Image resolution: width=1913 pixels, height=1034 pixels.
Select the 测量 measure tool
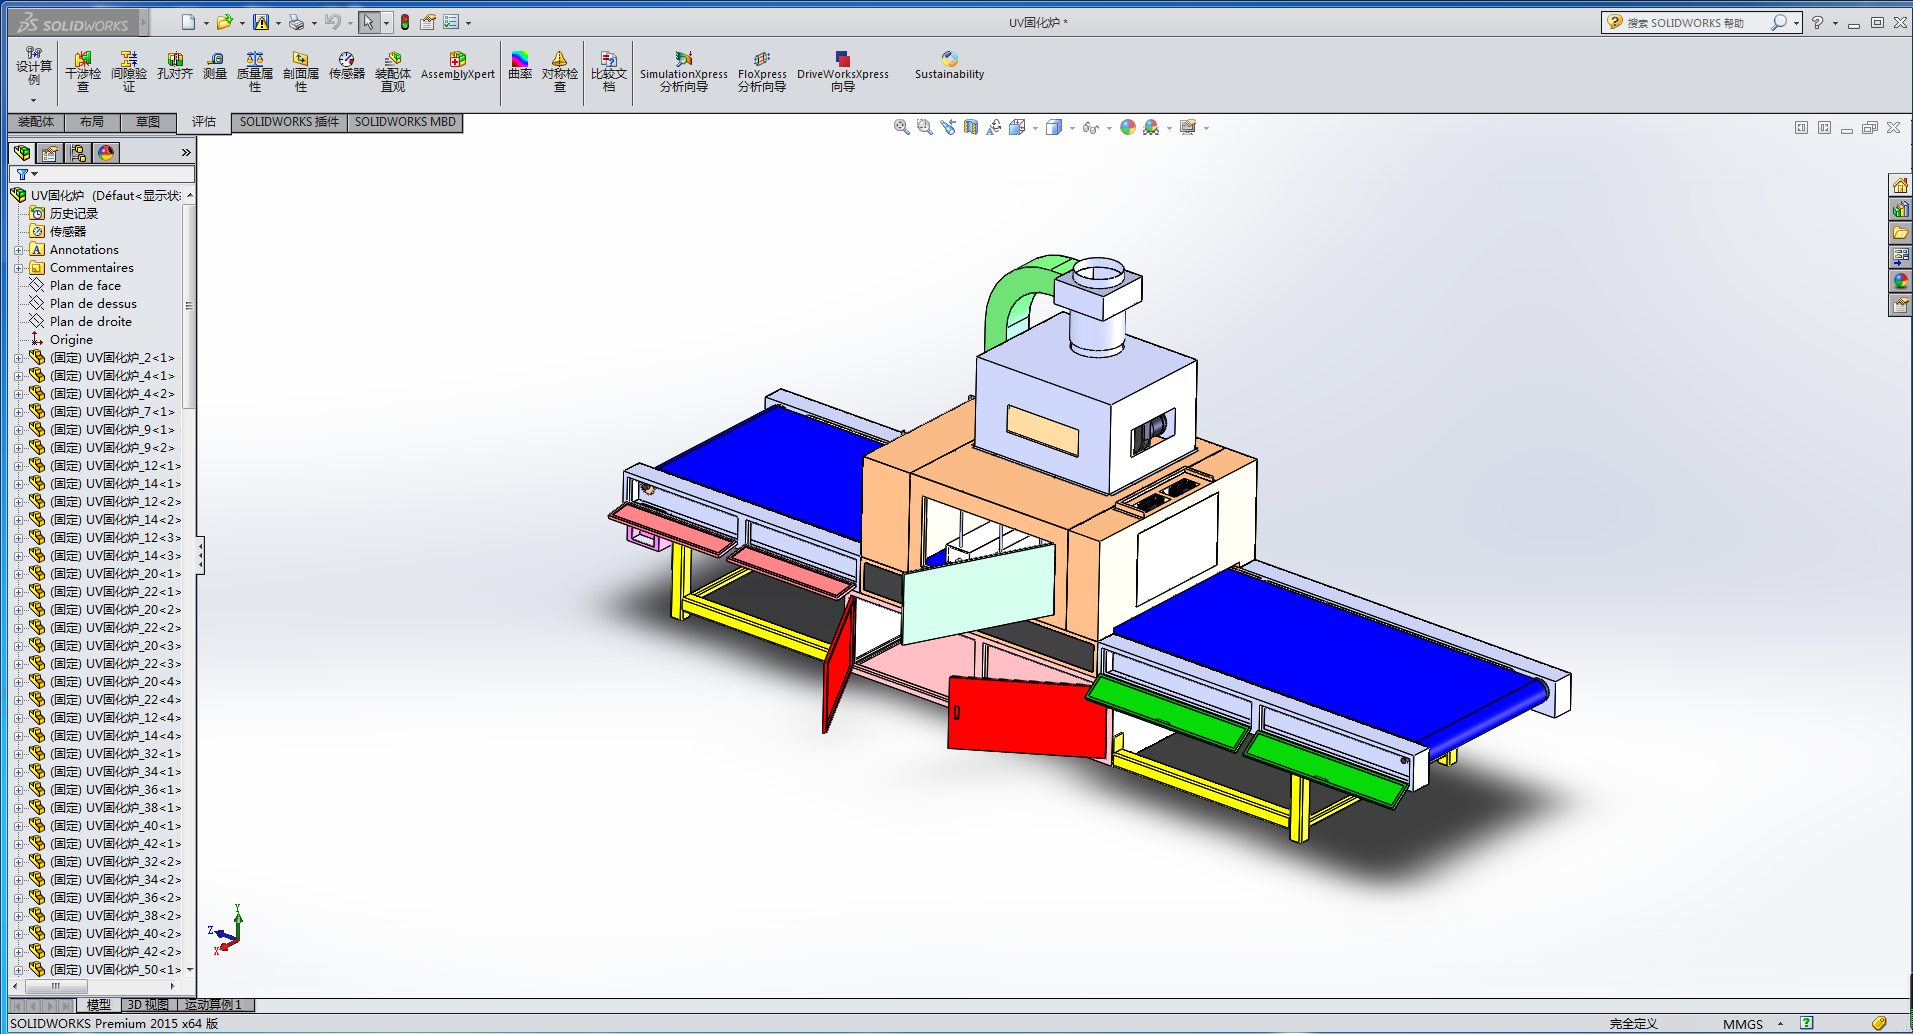(x=215, y=67)
